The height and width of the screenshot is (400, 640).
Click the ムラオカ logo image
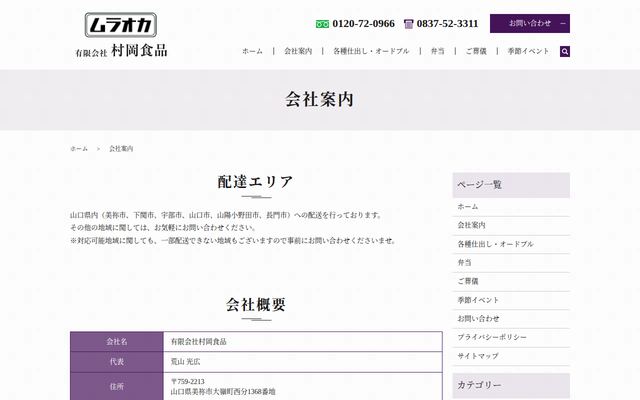pyautogui.click(x=120, y=25)
